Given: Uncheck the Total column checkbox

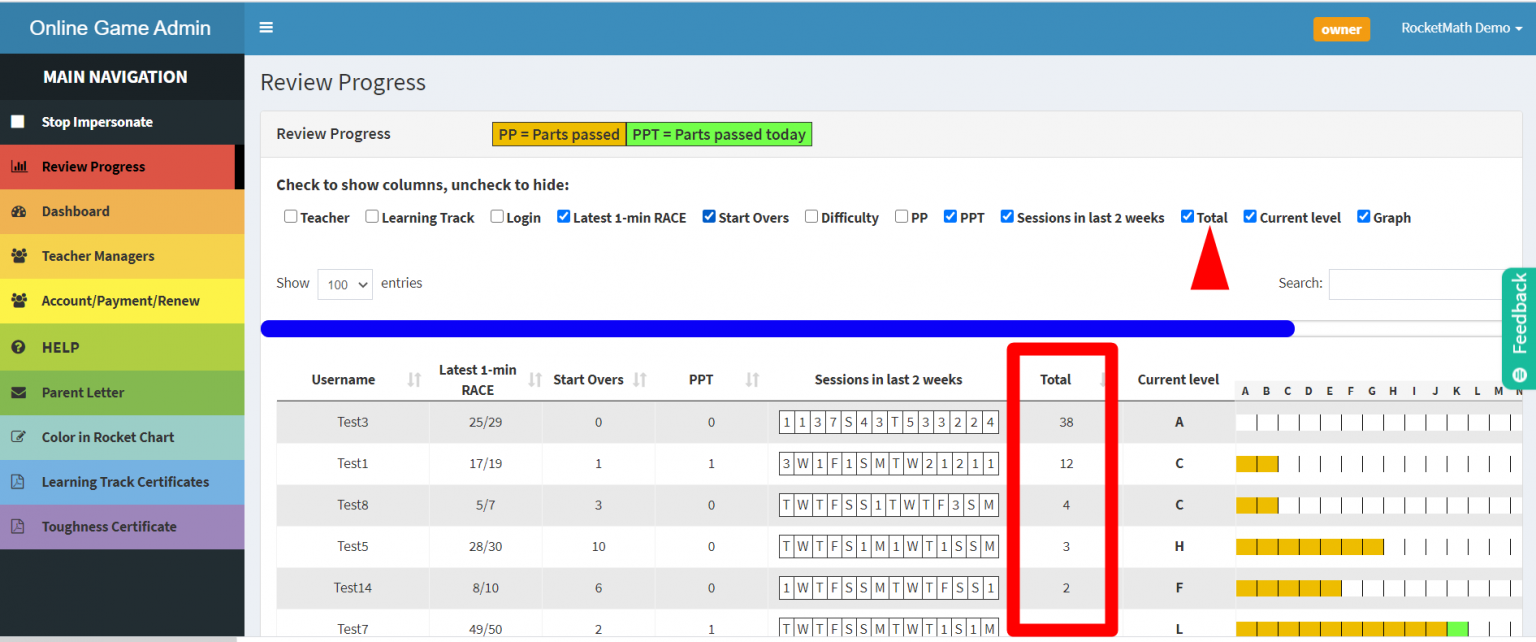Looking at the screenshot, I should click(1187, 217).
